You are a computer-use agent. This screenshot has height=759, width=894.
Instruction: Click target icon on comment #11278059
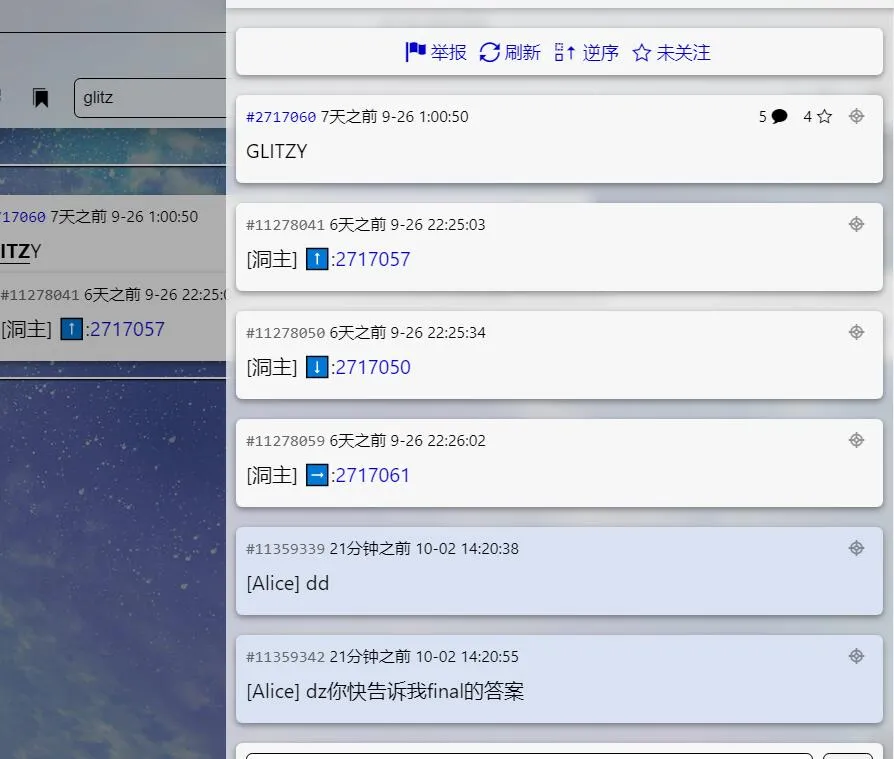(x=856, y=440)
